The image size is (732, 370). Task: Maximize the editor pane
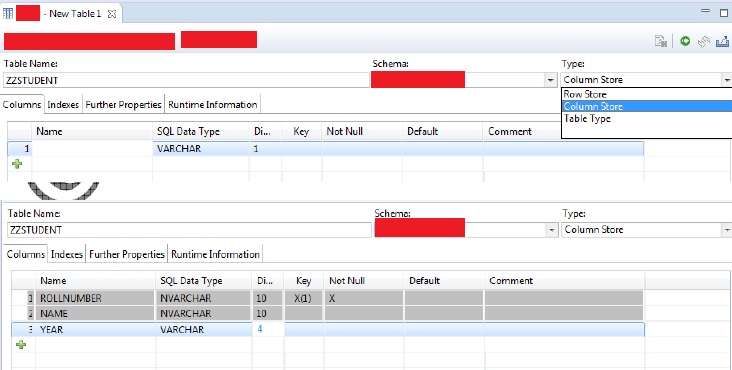point(724,13)
